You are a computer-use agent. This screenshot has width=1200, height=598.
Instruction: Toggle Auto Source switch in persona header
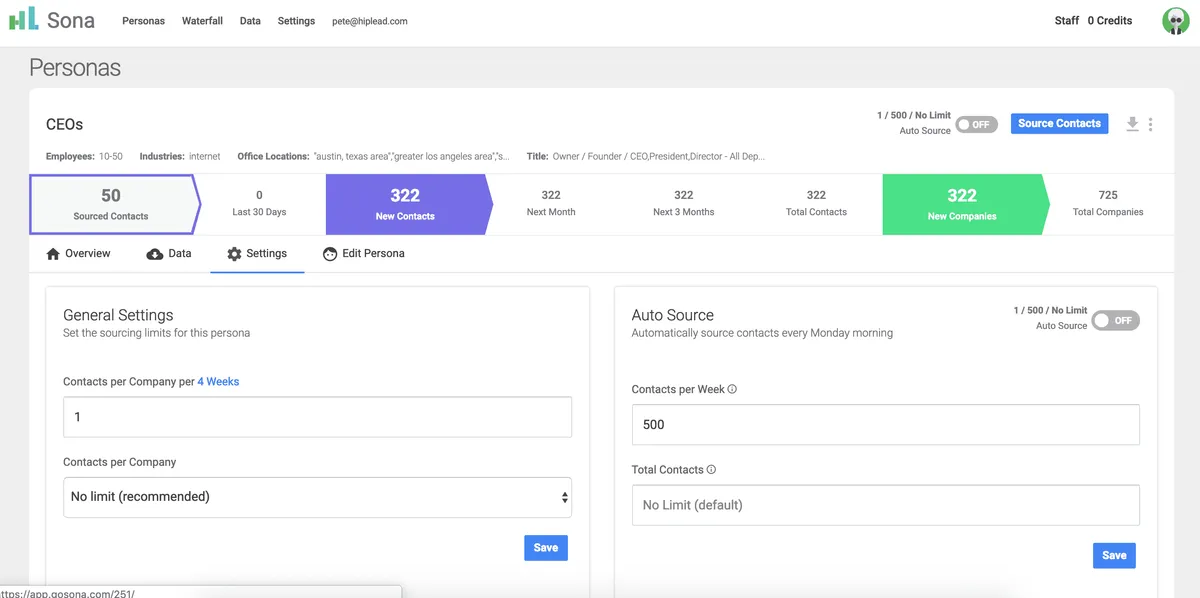(x=975, y=125)
